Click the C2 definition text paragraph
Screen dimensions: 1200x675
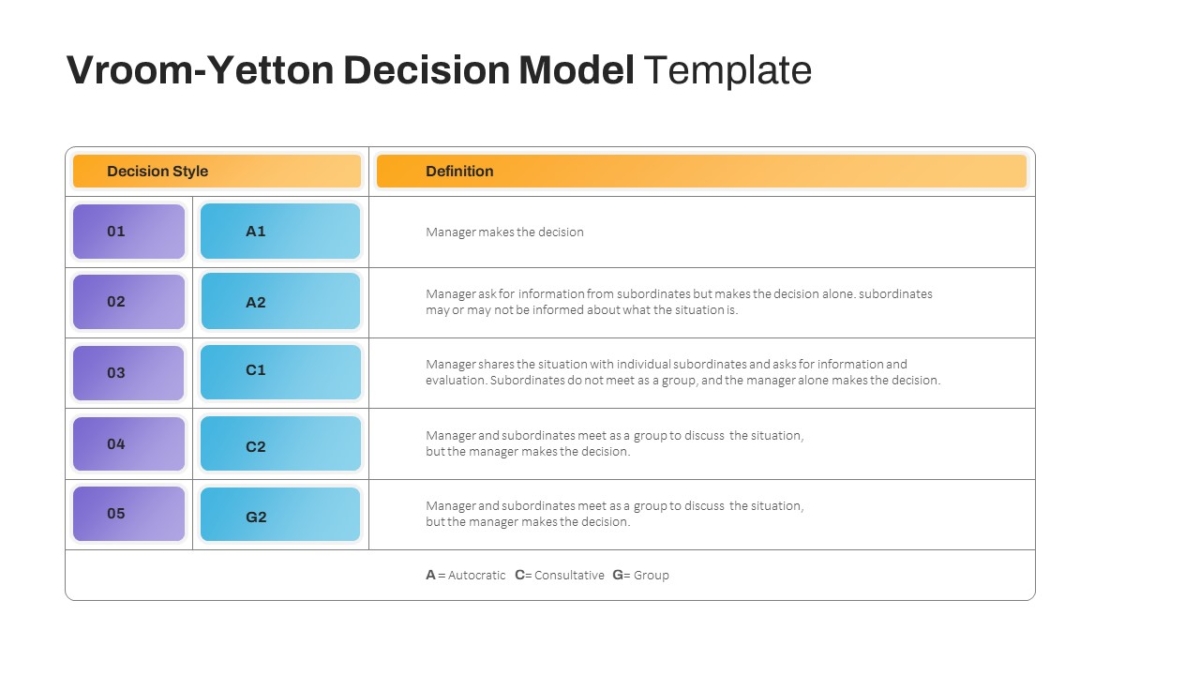615,443
